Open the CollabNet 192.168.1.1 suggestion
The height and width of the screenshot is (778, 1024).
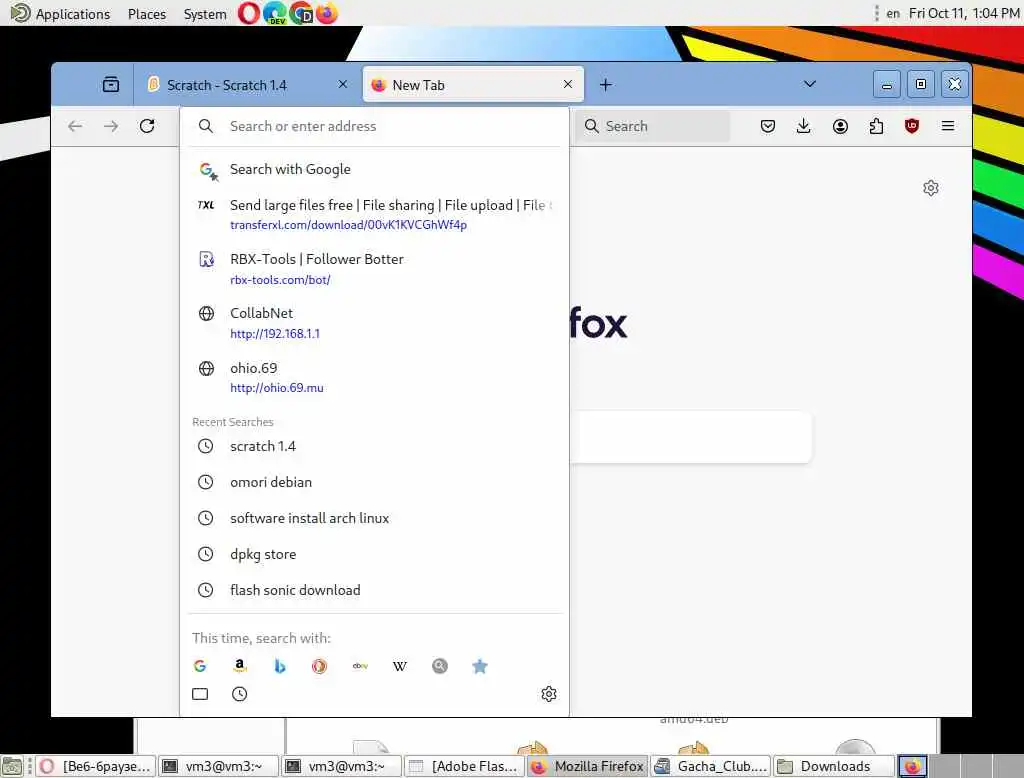(374, 323)
